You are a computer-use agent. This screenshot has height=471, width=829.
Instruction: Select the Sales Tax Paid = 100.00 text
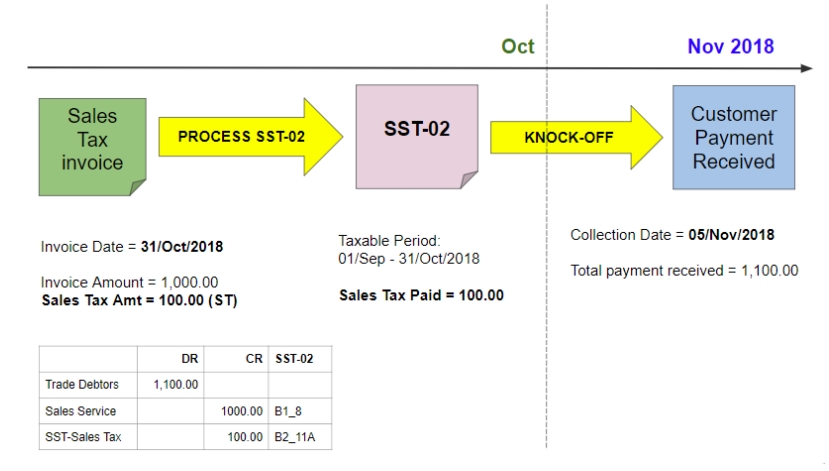coord(421,295)
